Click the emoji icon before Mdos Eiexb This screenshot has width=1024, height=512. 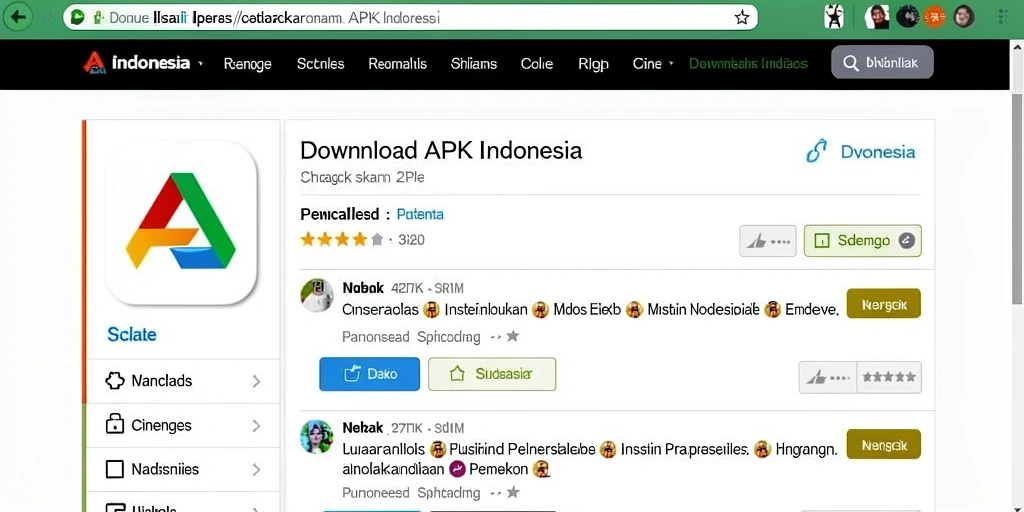(540, 310)
